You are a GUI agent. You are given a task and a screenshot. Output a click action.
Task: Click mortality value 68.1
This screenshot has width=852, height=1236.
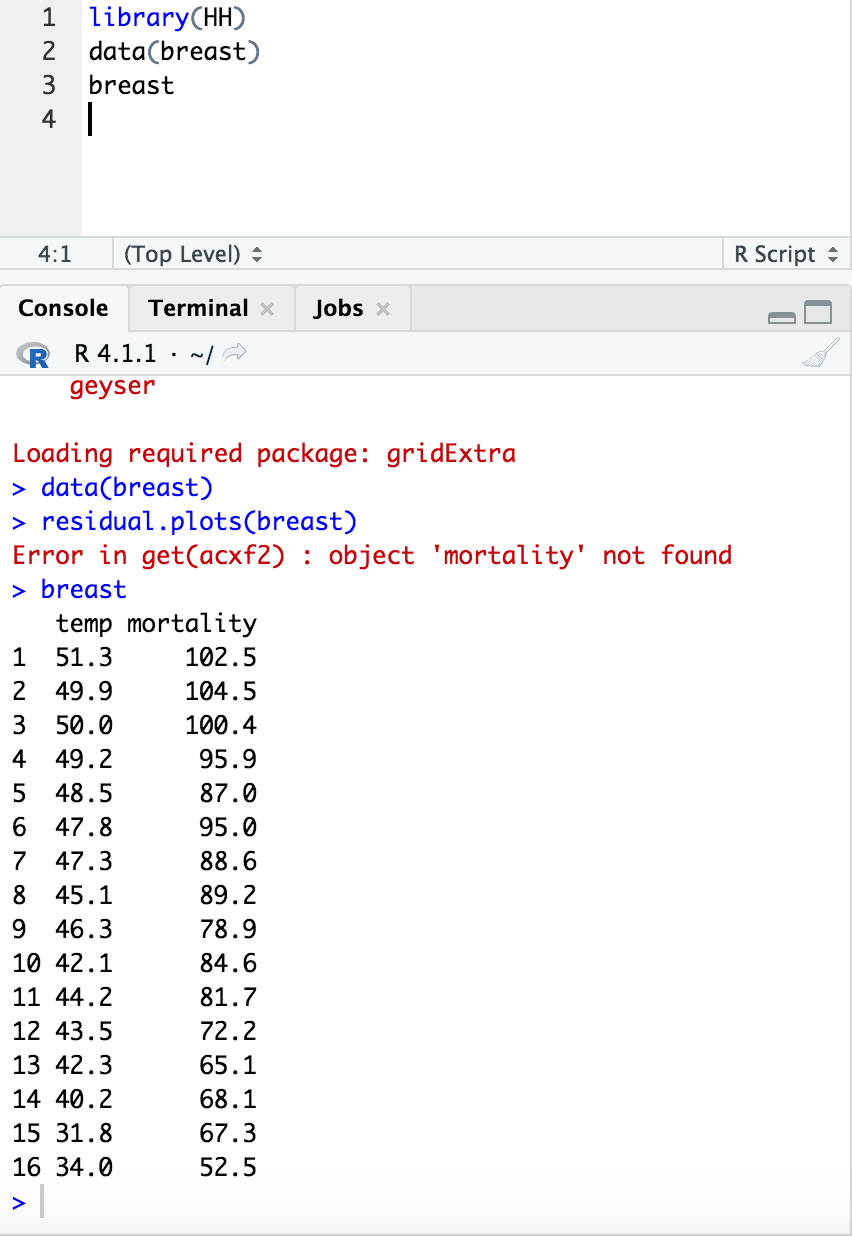[x=228, y=1099]
